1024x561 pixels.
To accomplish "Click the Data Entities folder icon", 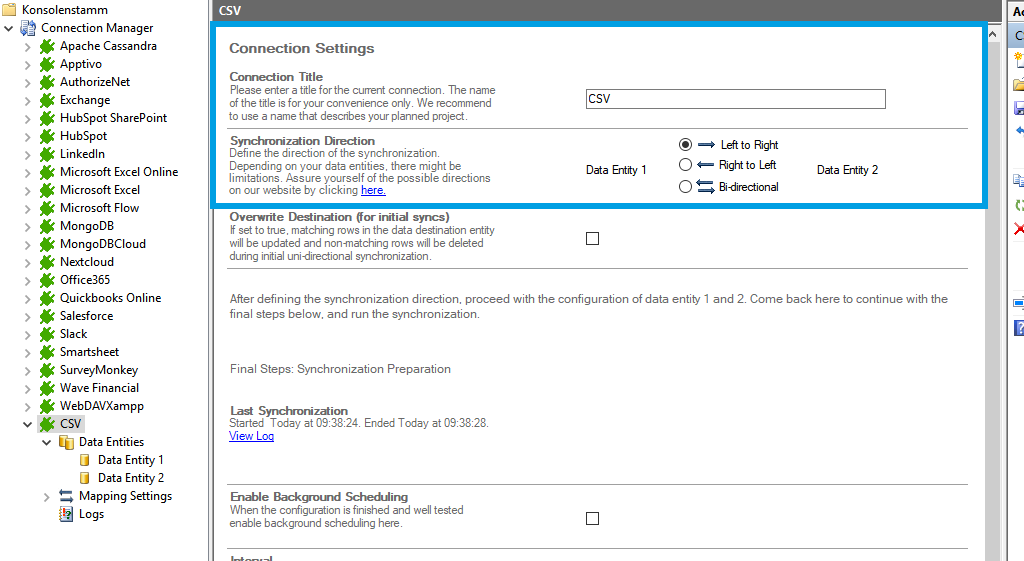I will point(67,442).
